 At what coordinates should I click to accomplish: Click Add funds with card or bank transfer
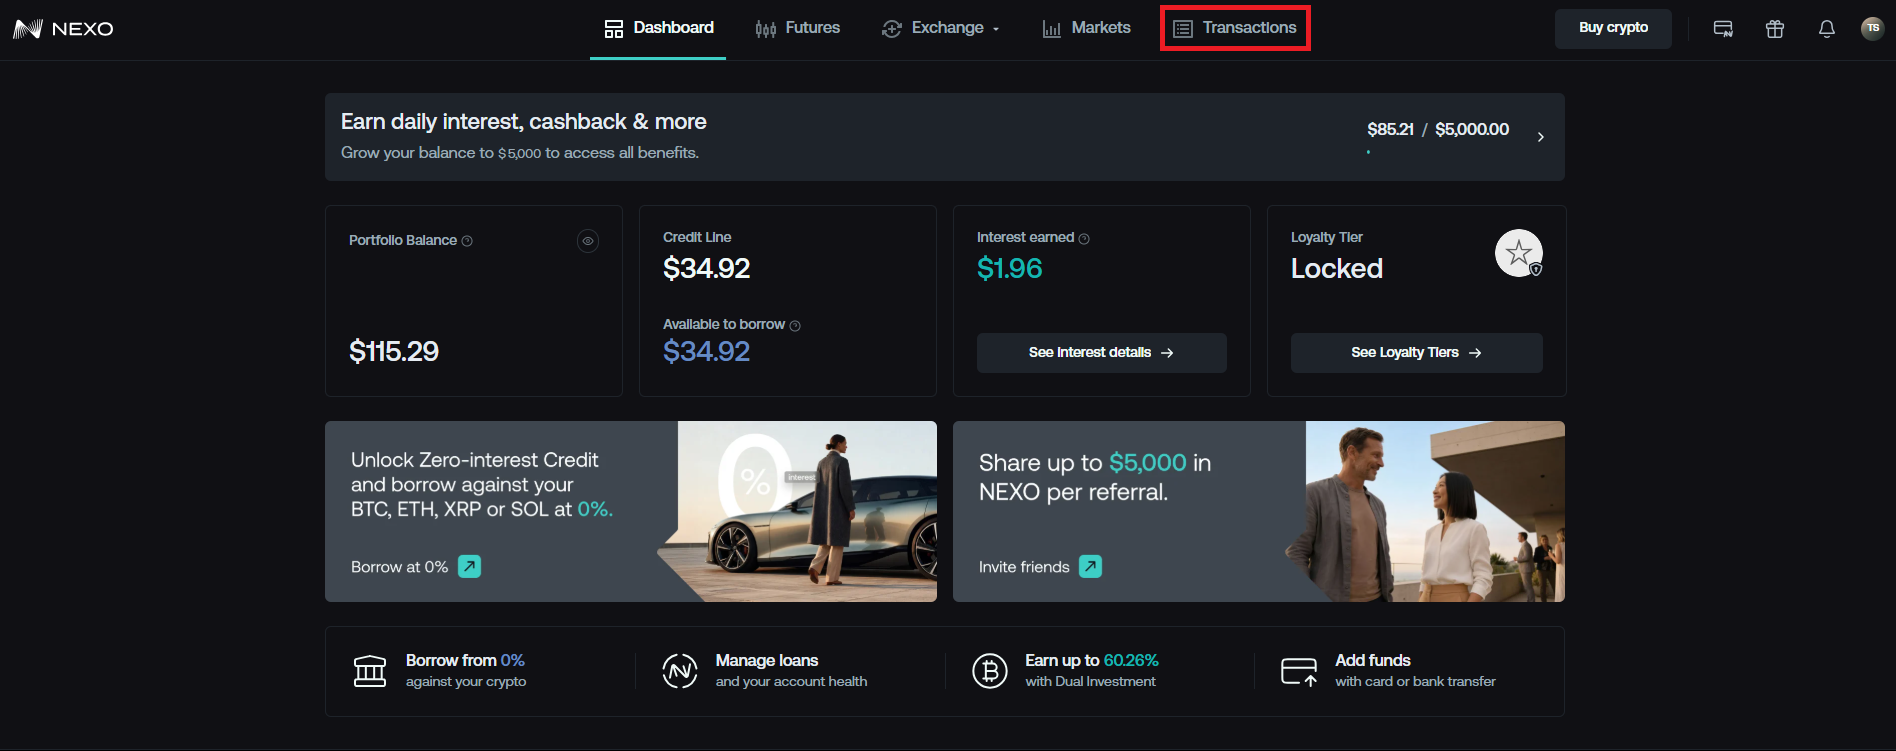point(1415,671)
